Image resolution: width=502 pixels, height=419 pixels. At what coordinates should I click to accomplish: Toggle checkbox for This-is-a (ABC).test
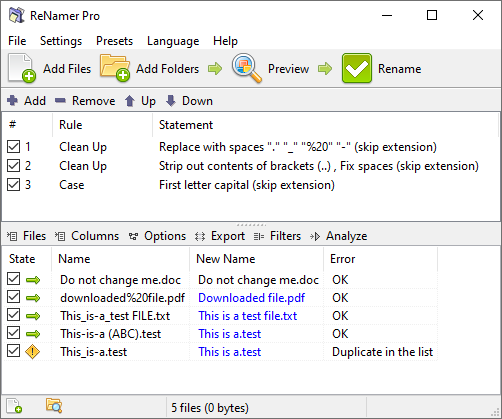14,333
